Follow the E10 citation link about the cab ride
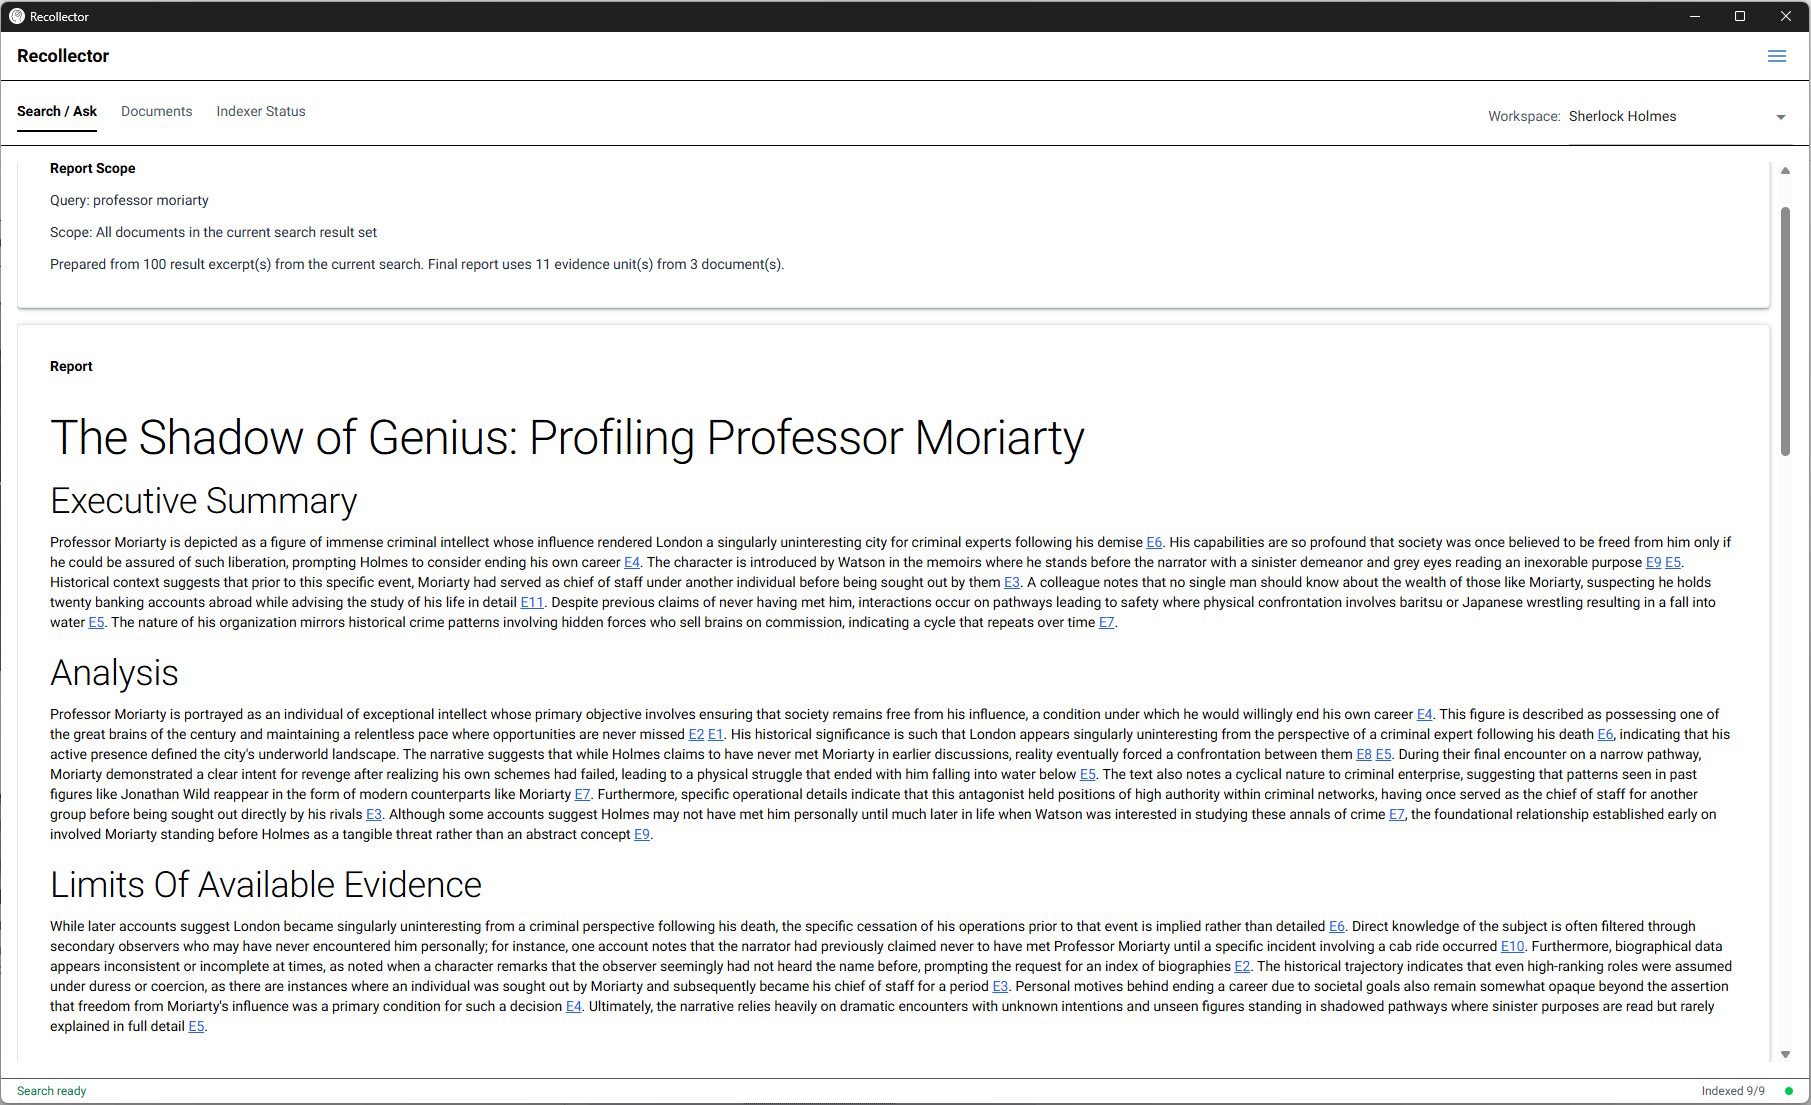 tap(1512, 946)
